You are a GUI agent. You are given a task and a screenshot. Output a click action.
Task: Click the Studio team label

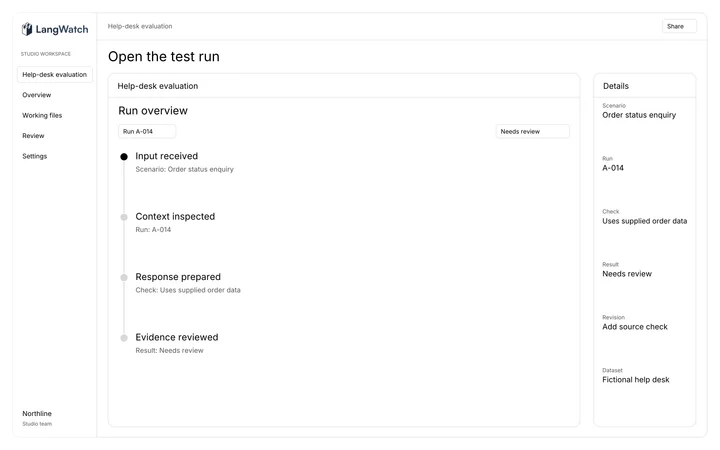click(37, 424)
